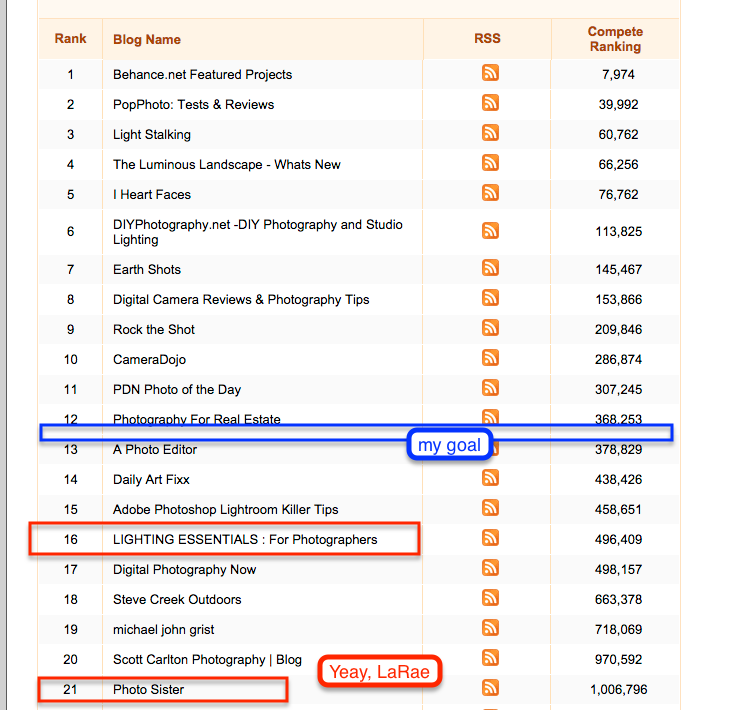Select the Earth Shots blog name
Image resolution: width=753 pixels, height=710 pixels.
pos(147,269)
